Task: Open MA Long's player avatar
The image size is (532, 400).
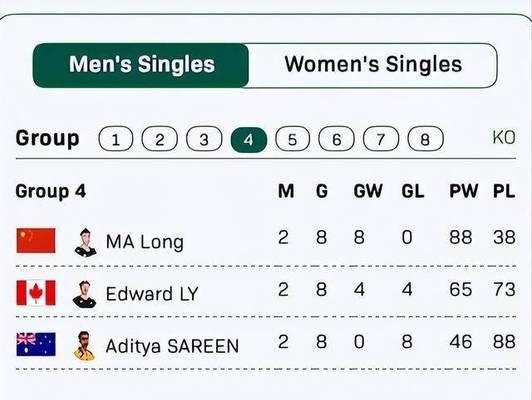Action: tap(86, 242)
